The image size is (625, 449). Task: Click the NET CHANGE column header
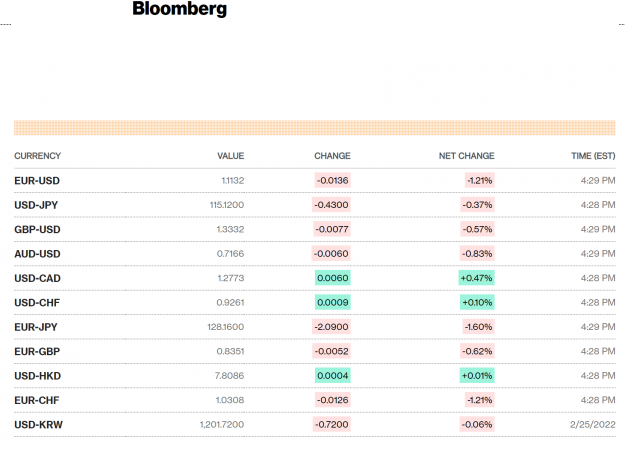(467, 156)
